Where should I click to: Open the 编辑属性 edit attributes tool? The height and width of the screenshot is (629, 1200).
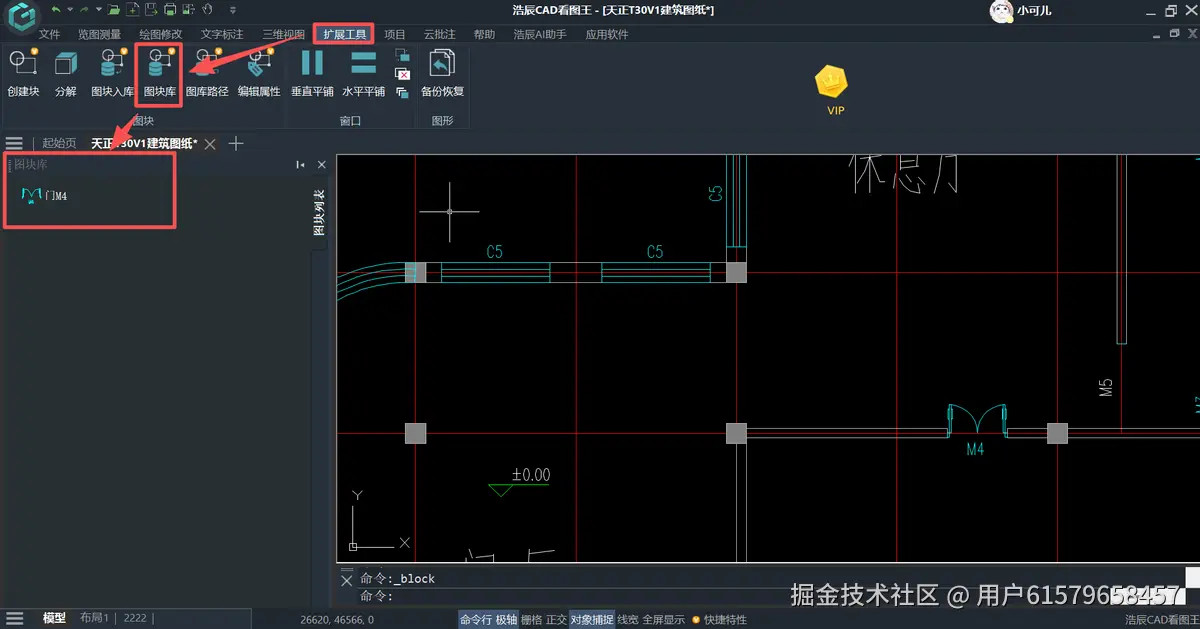point(258,74)
